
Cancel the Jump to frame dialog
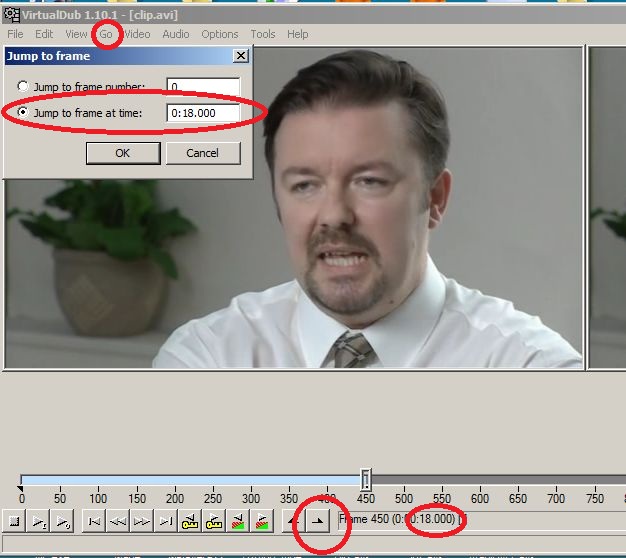coord(203,153)
